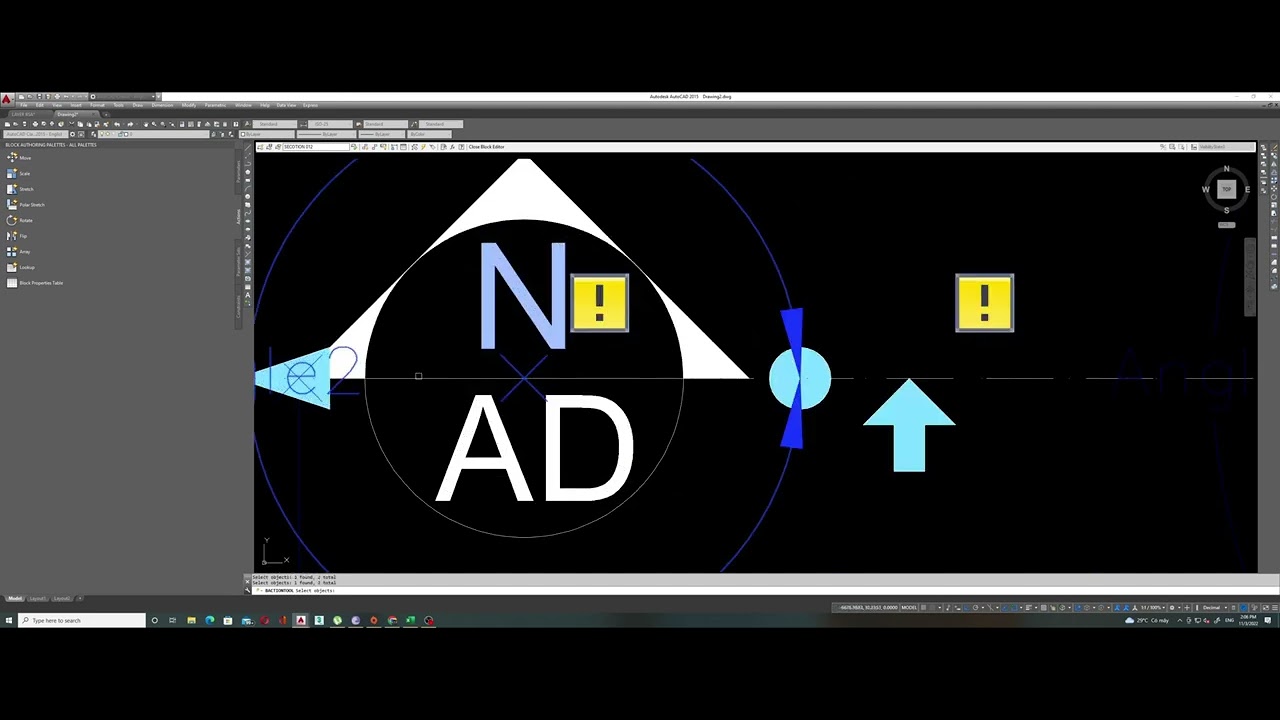Open the workspace switching gear icon

point(1172,607)
